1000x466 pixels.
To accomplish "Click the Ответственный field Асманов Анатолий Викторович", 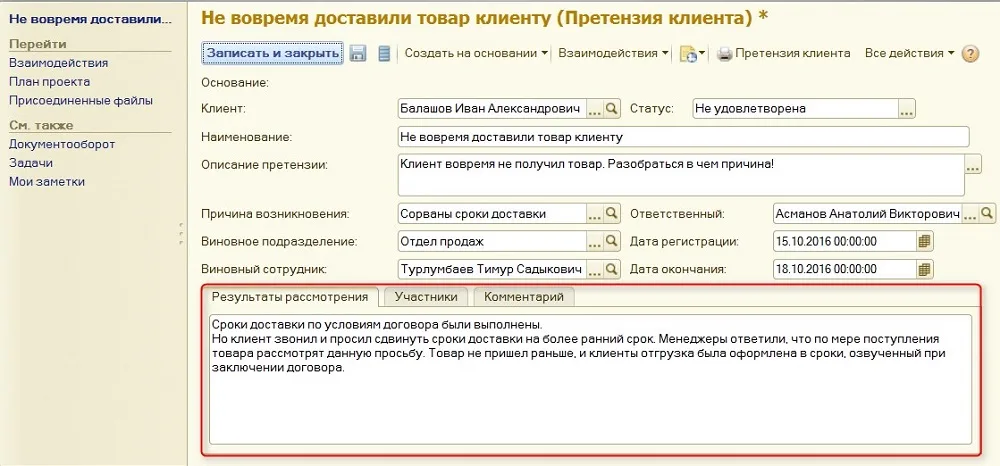I will click(867, 214).
